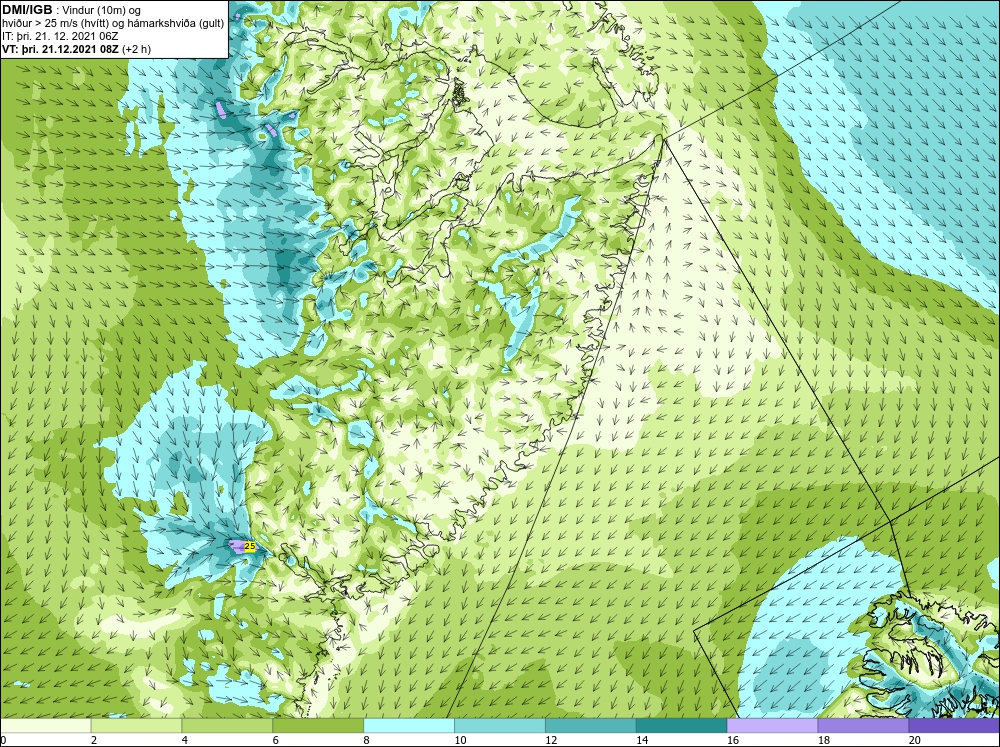
Task: Click the legend scale number 6
Action: point(276,740)
